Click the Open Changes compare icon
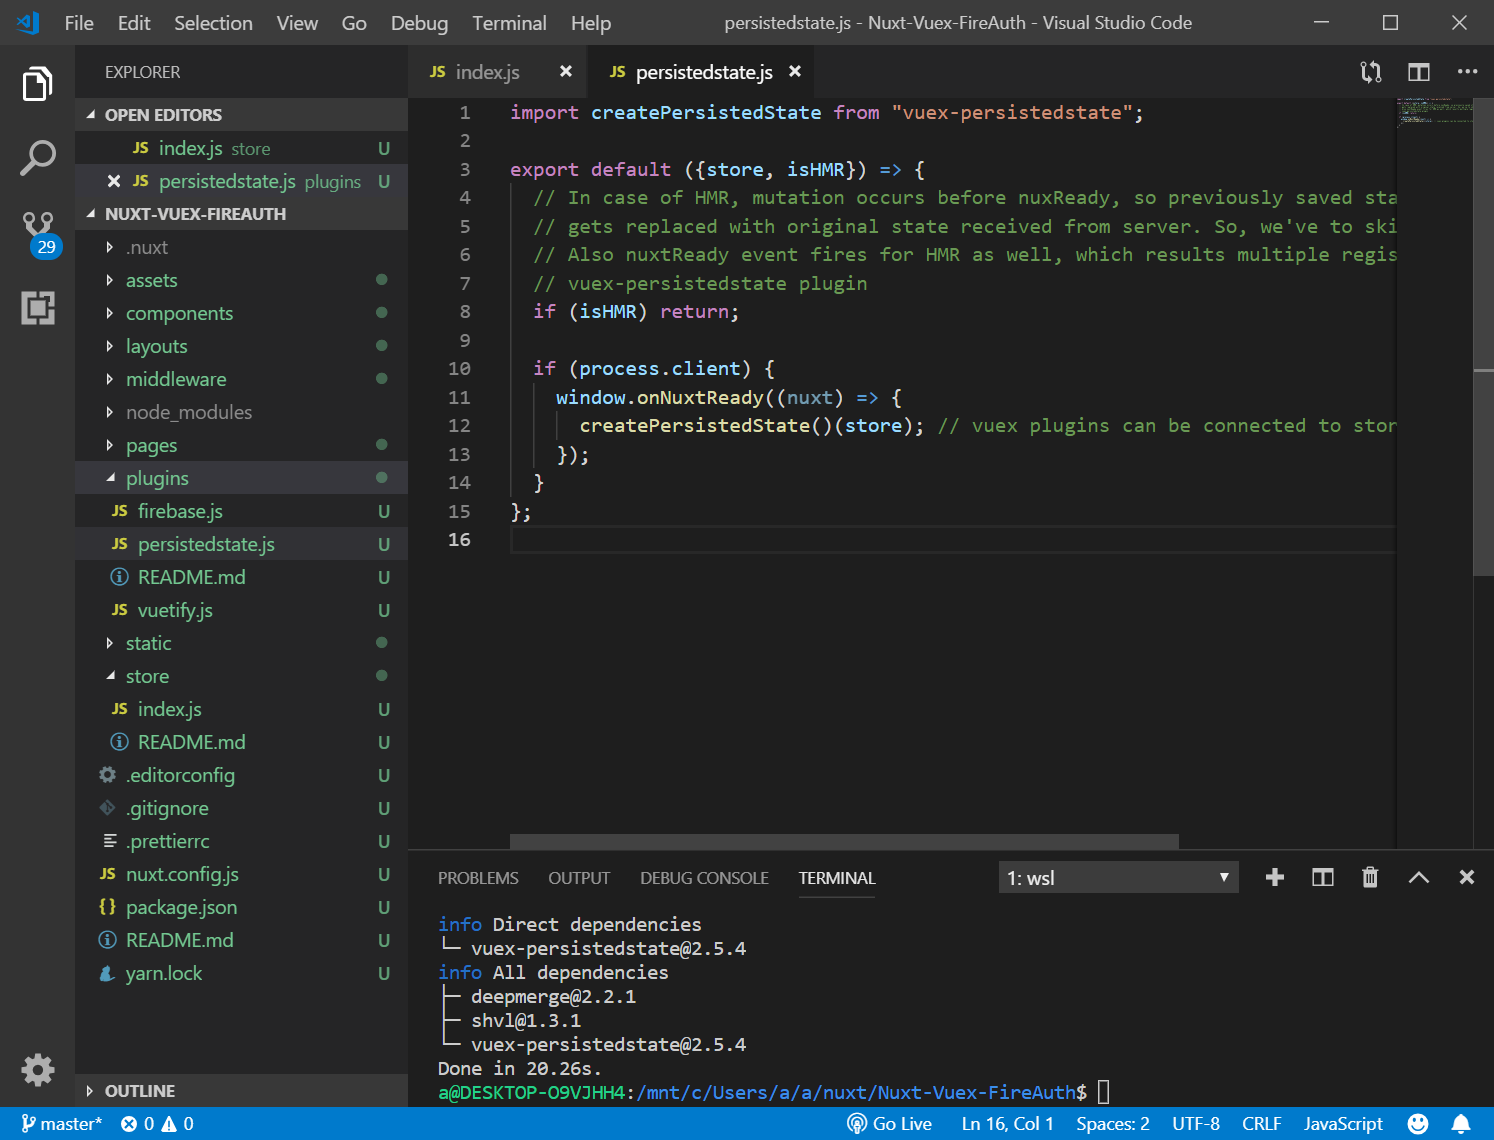The height and width of the screenshot is (1140, 1494). (1371, 72)
